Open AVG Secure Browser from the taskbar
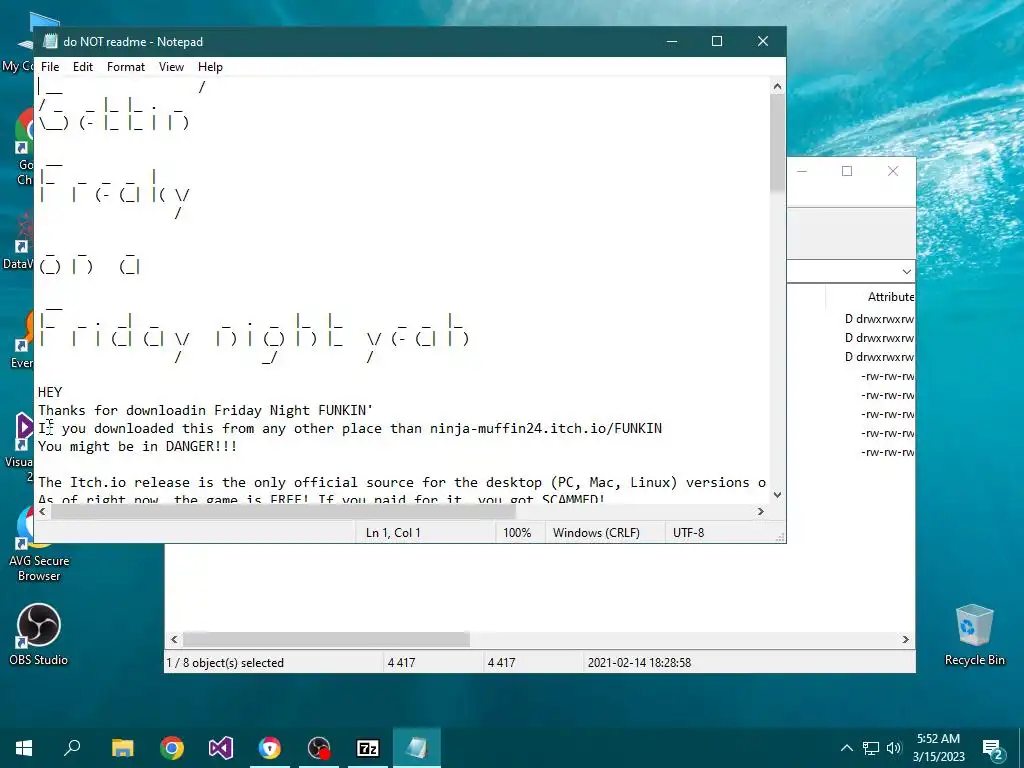This screenshot has height=768, width=1024. coord(270,748)
